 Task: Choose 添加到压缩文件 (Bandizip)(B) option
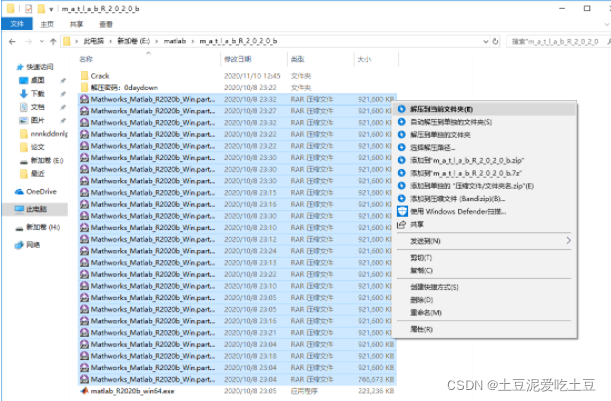485,199
